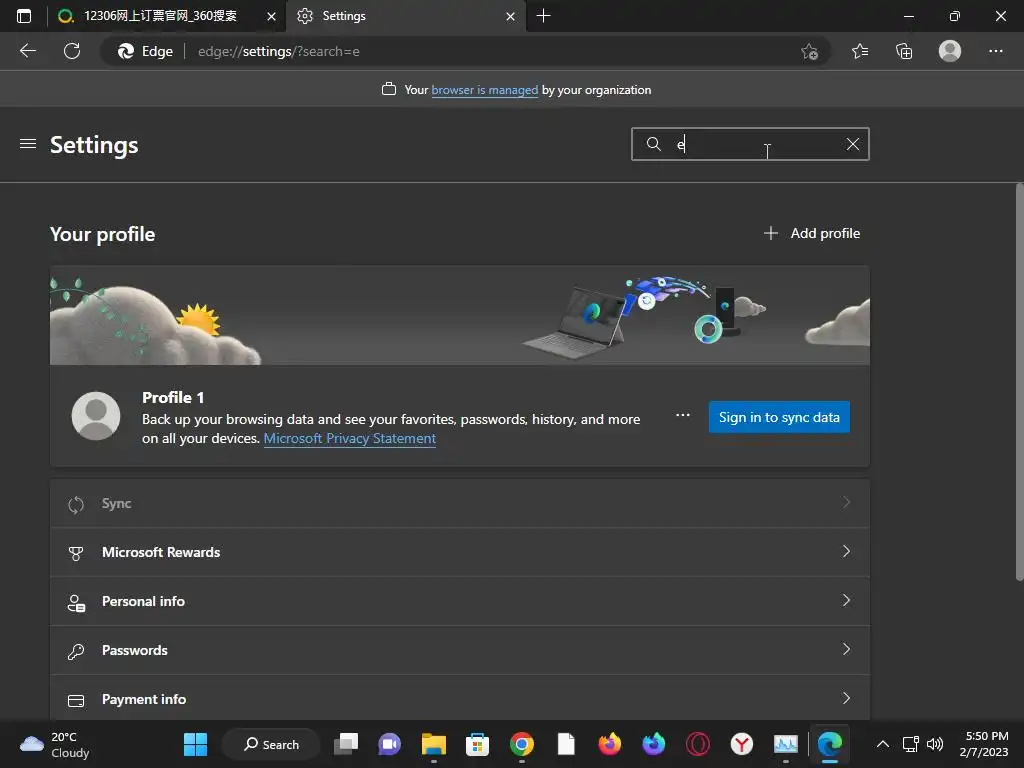Click the Profile 1 avatar picture
Image resolution: width=1024 pixels, height=768 pixels.
point(96,416)
